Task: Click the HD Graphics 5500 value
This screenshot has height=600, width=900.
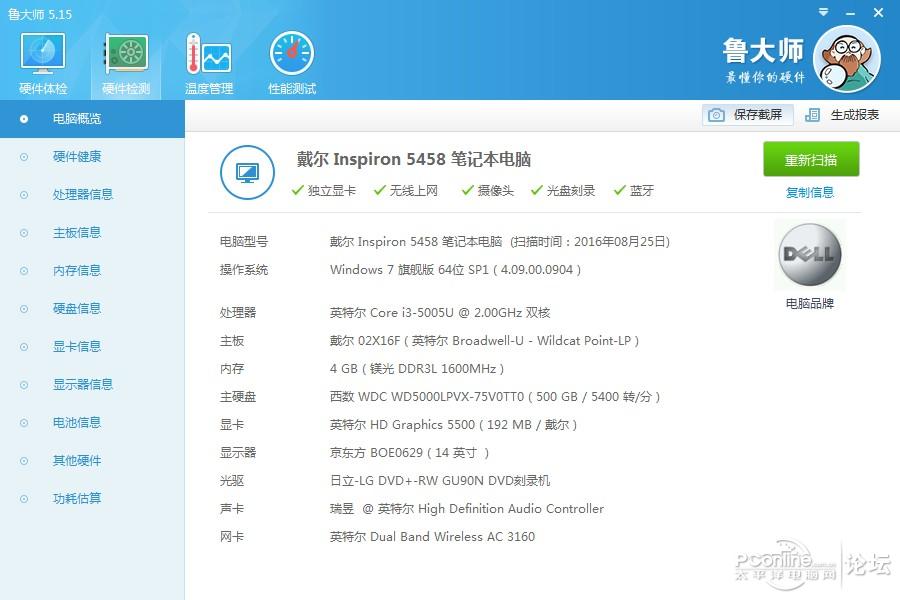Action: coord(453,425)
